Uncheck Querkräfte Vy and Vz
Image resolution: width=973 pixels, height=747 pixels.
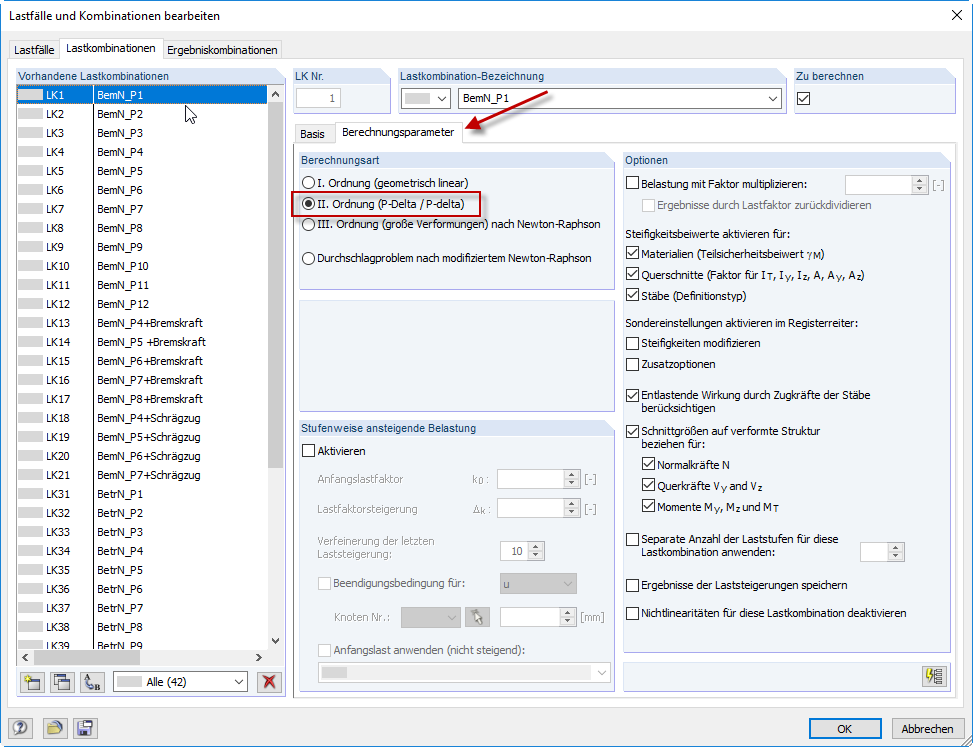point(648,486)
